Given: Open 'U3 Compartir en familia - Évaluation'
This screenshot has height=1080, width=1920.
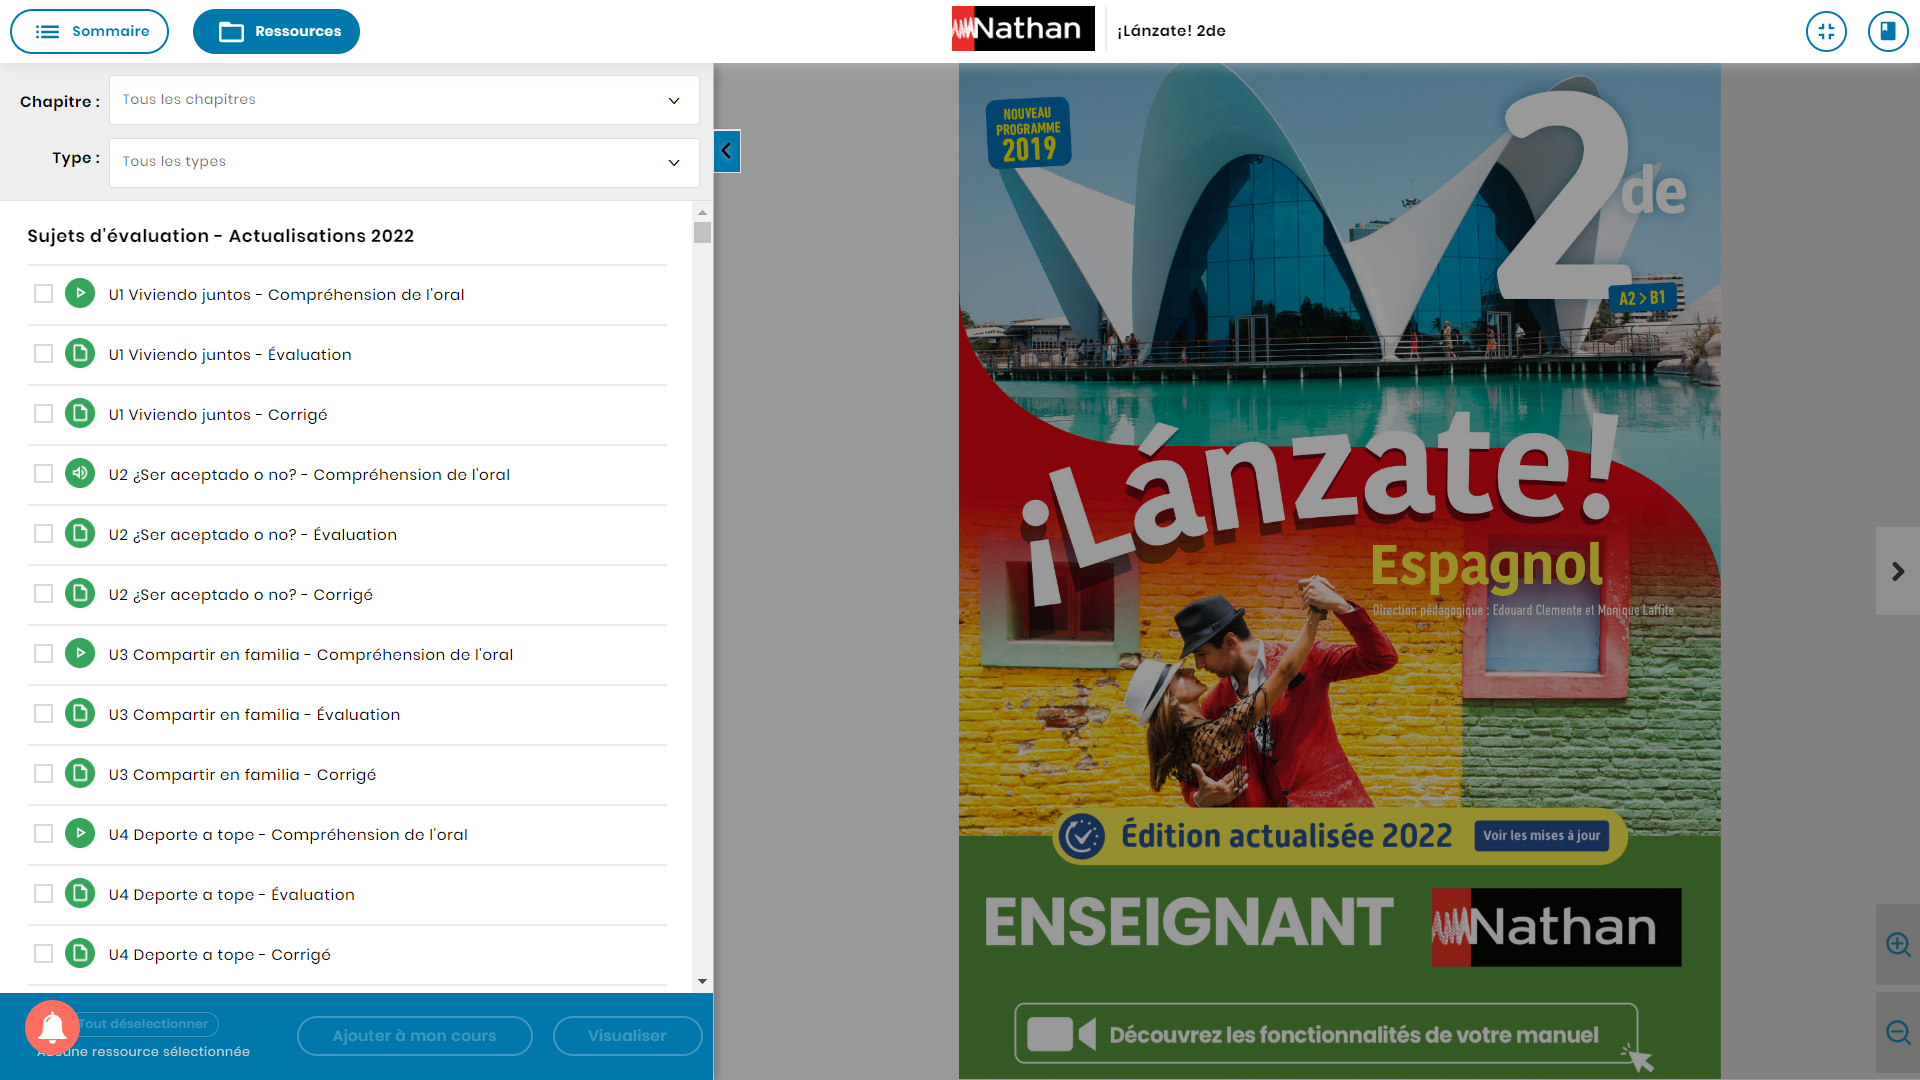Looking at the screenshot, I should point(254,715).
